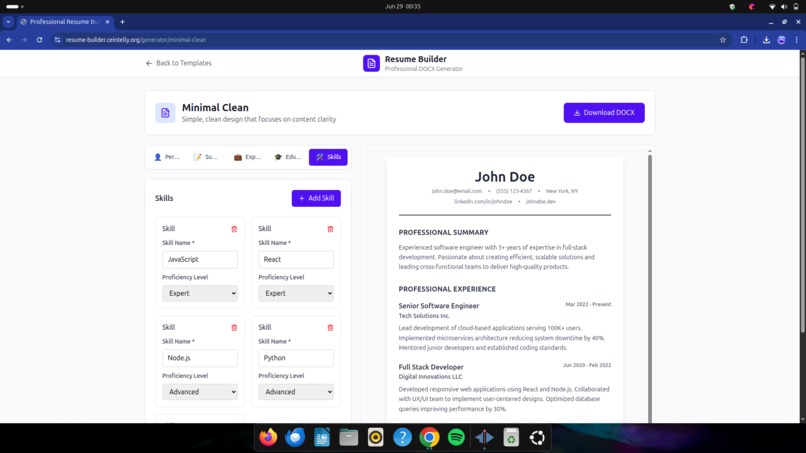Launch Thunderbird from the dock
806x453 pixels.
click(295, 438)
